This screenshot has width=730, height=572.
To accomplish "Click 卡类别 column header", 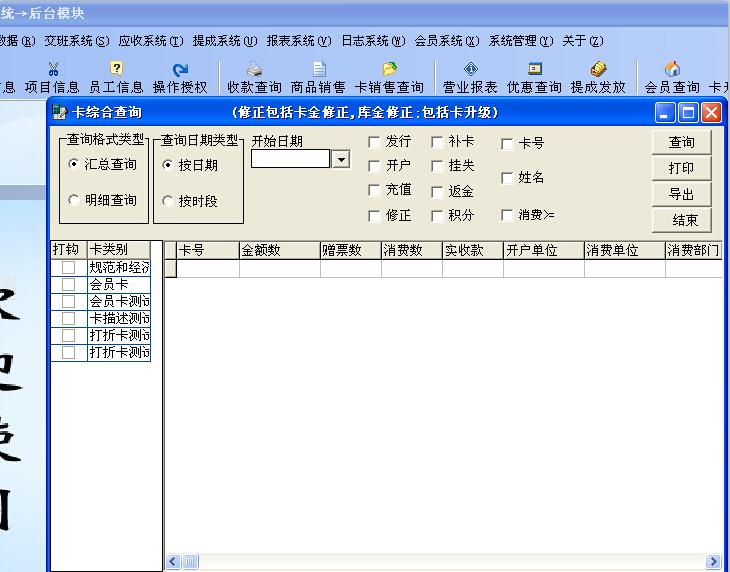I will point(119,249).
